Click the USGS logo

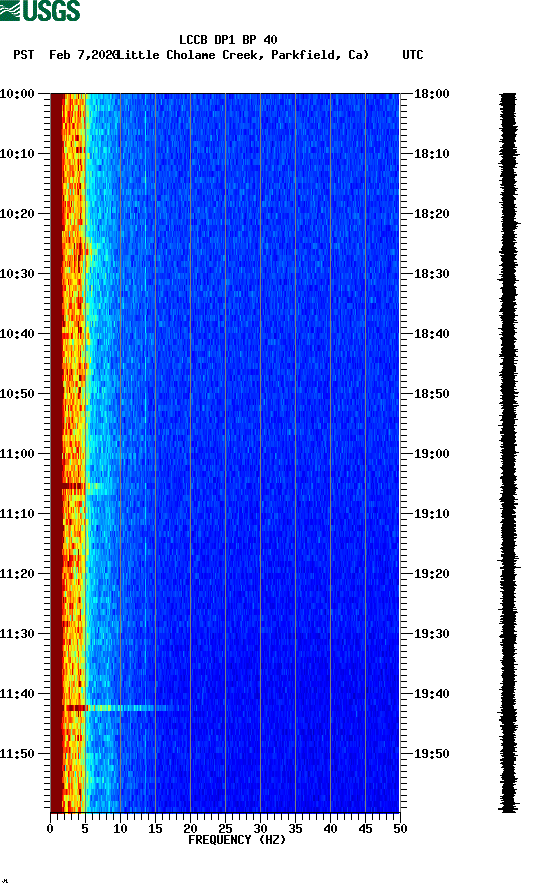tap(40, 10)
